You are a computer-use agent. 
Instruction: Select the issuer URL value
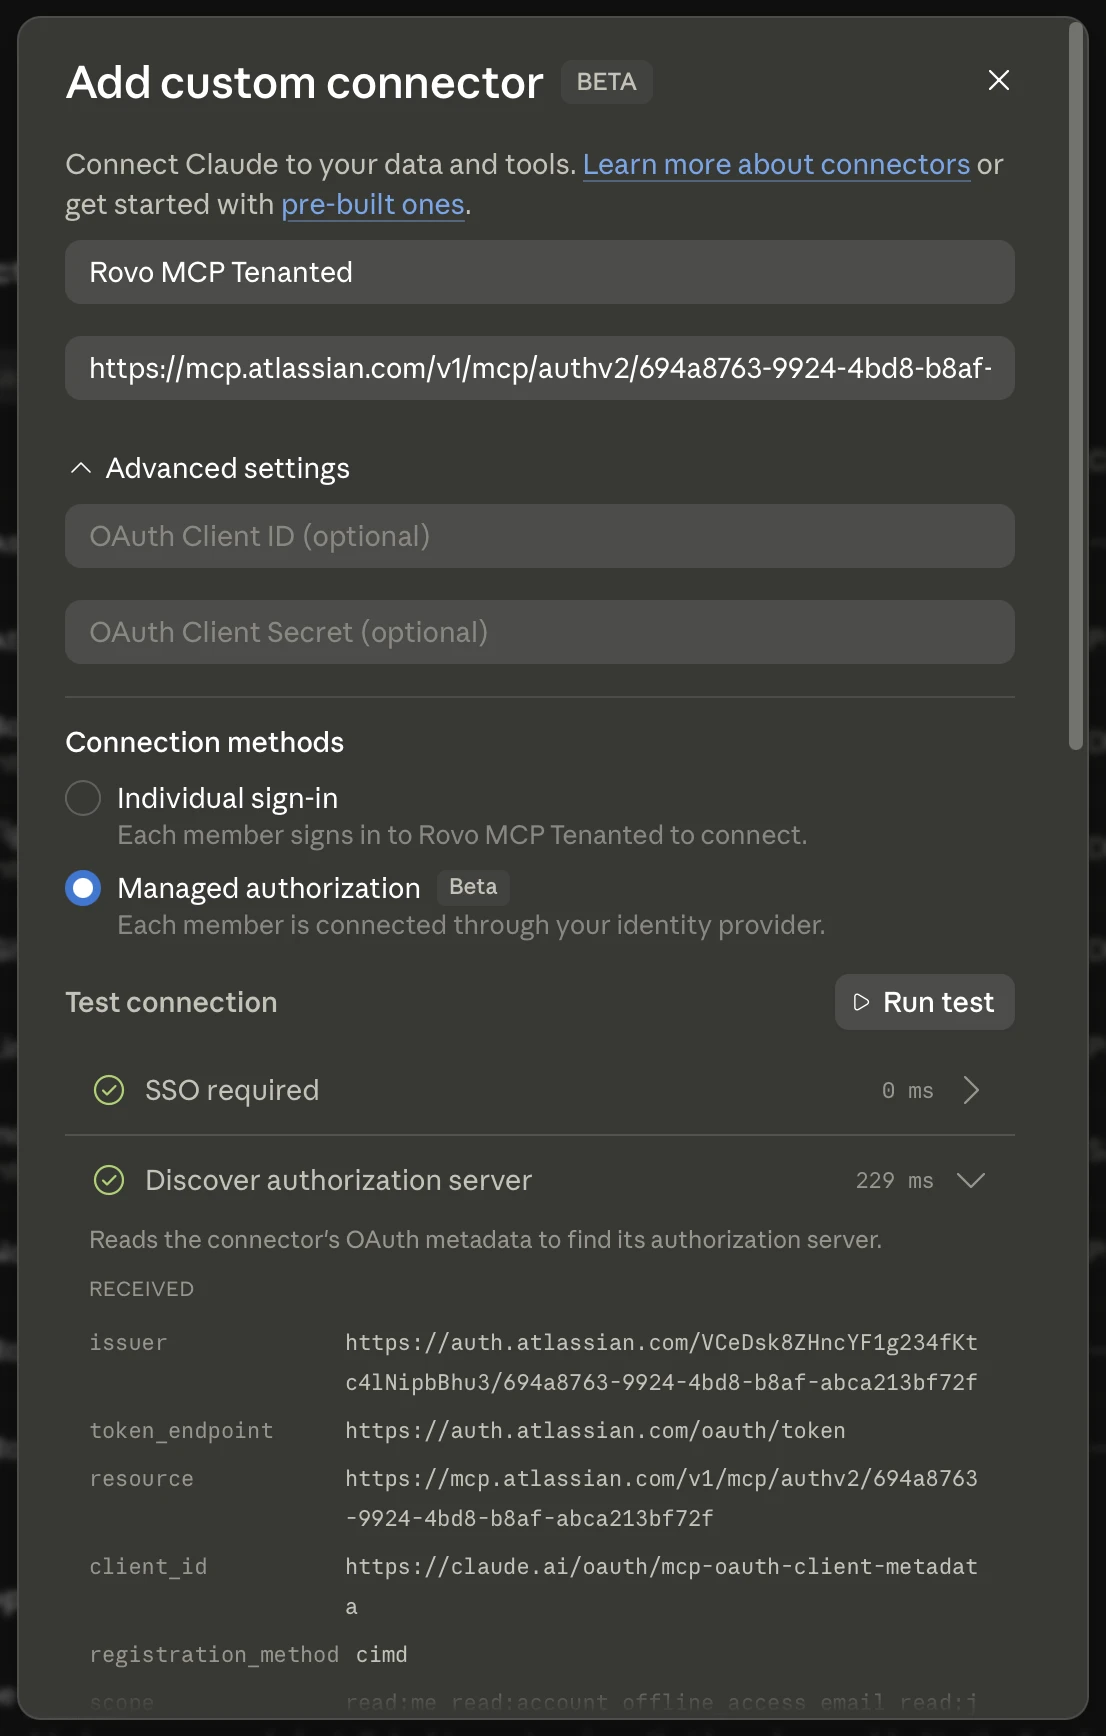661,1362
